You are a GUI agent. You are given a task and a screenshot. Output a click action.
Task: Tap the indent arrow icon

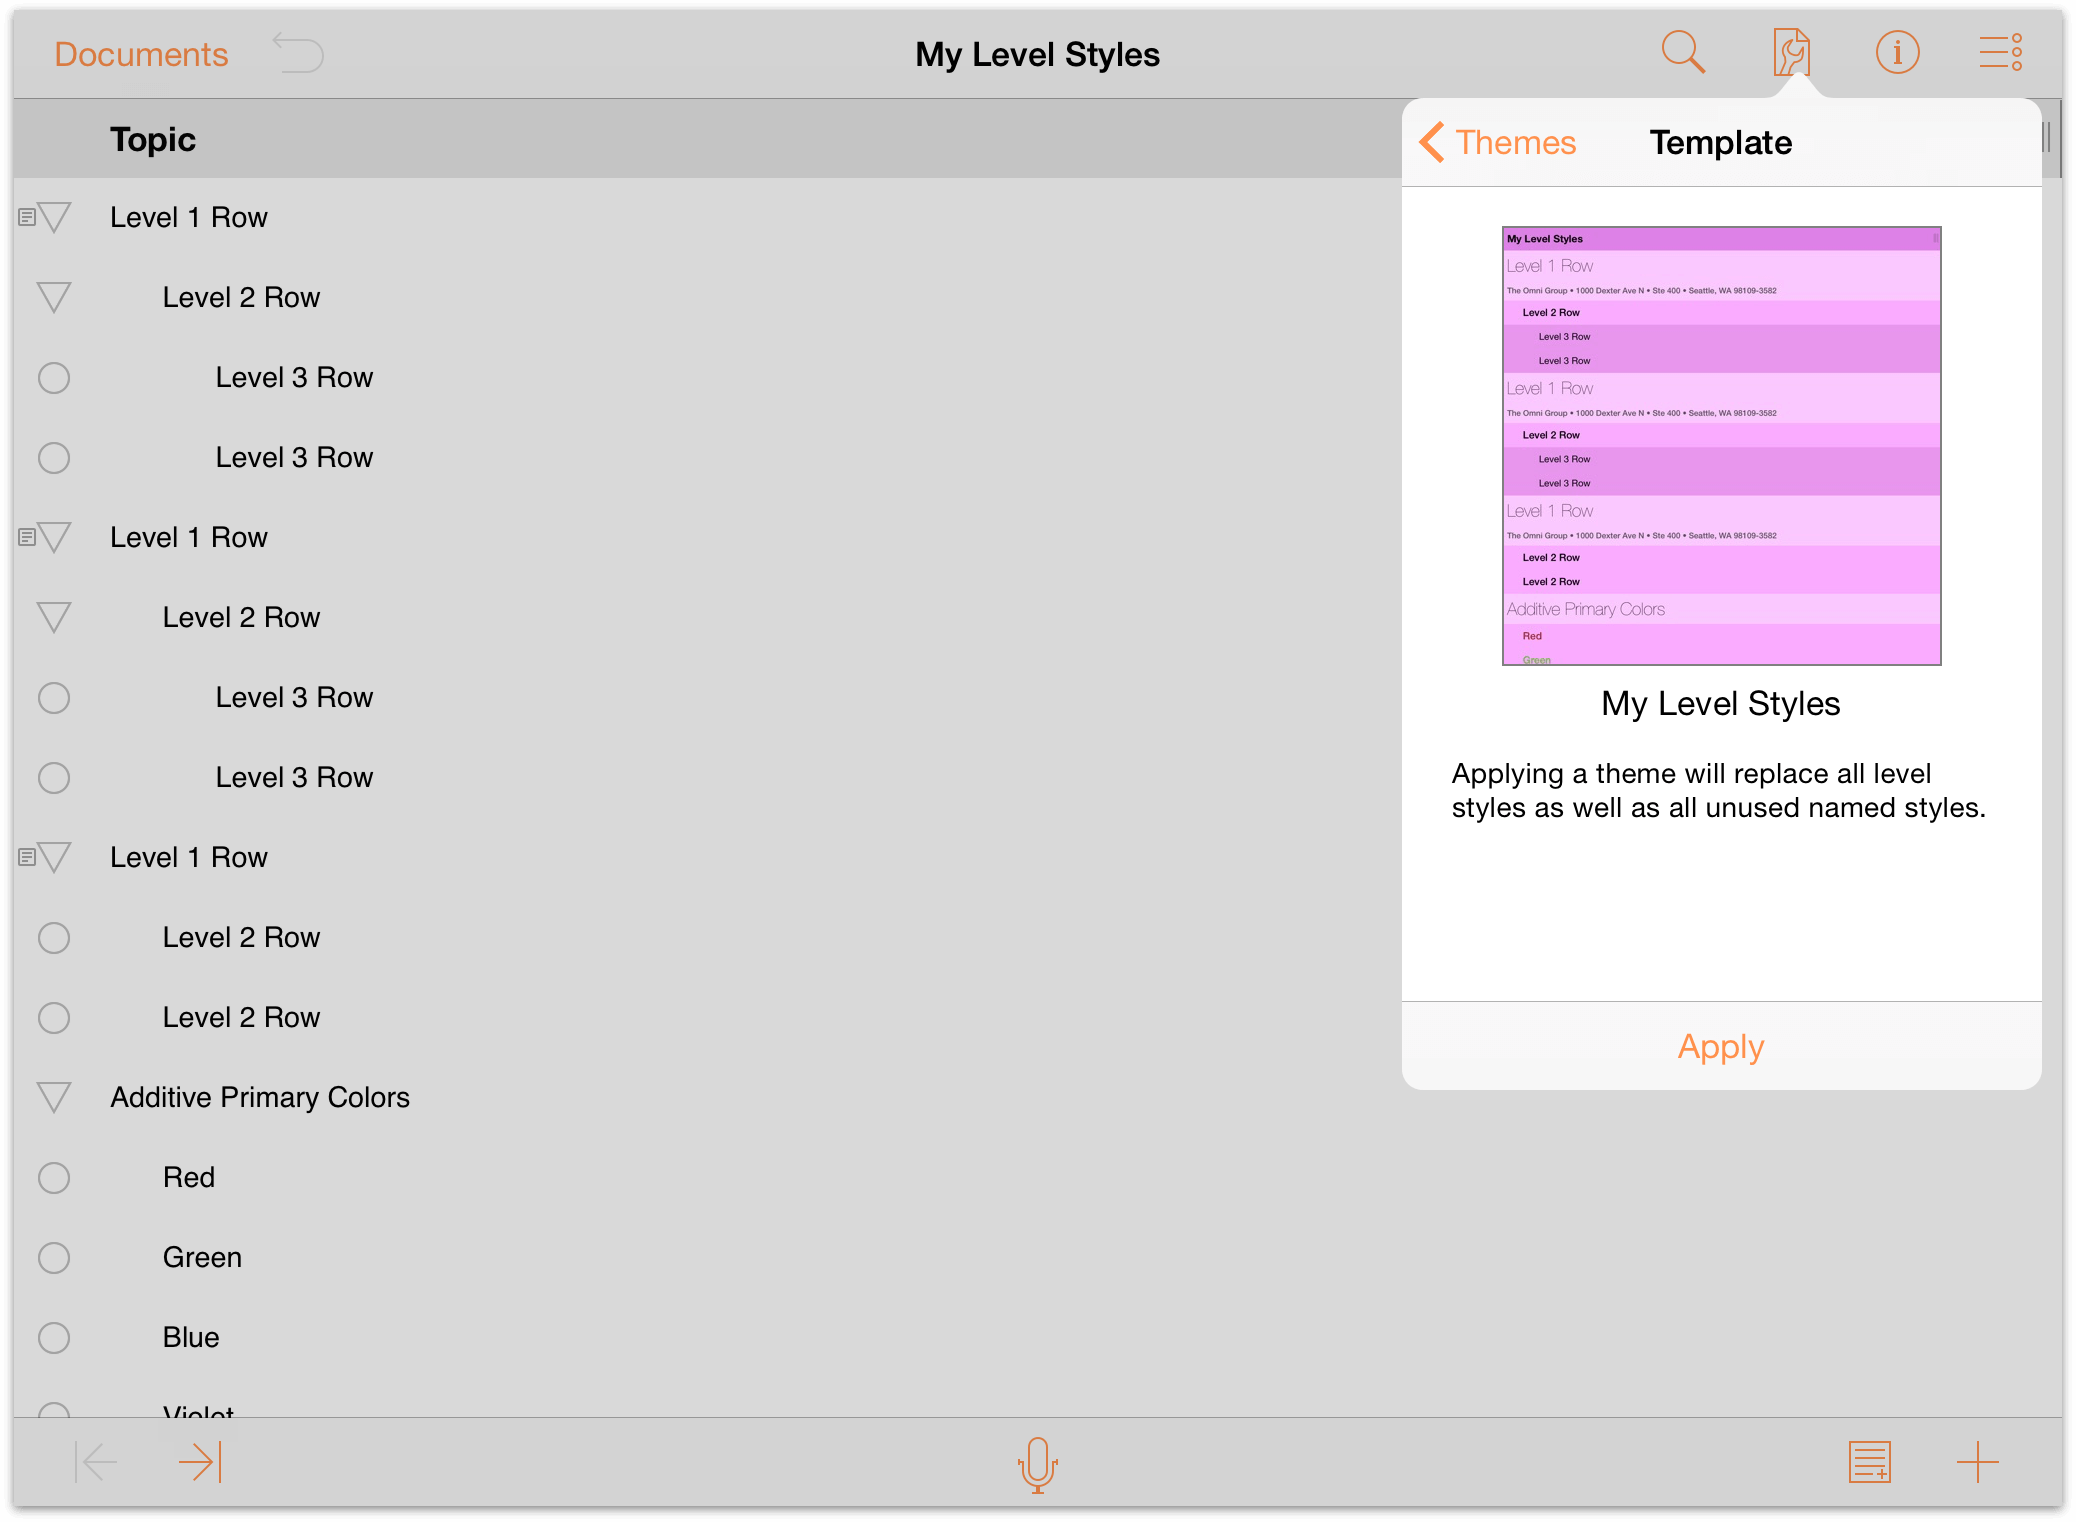coord(200,1463)
